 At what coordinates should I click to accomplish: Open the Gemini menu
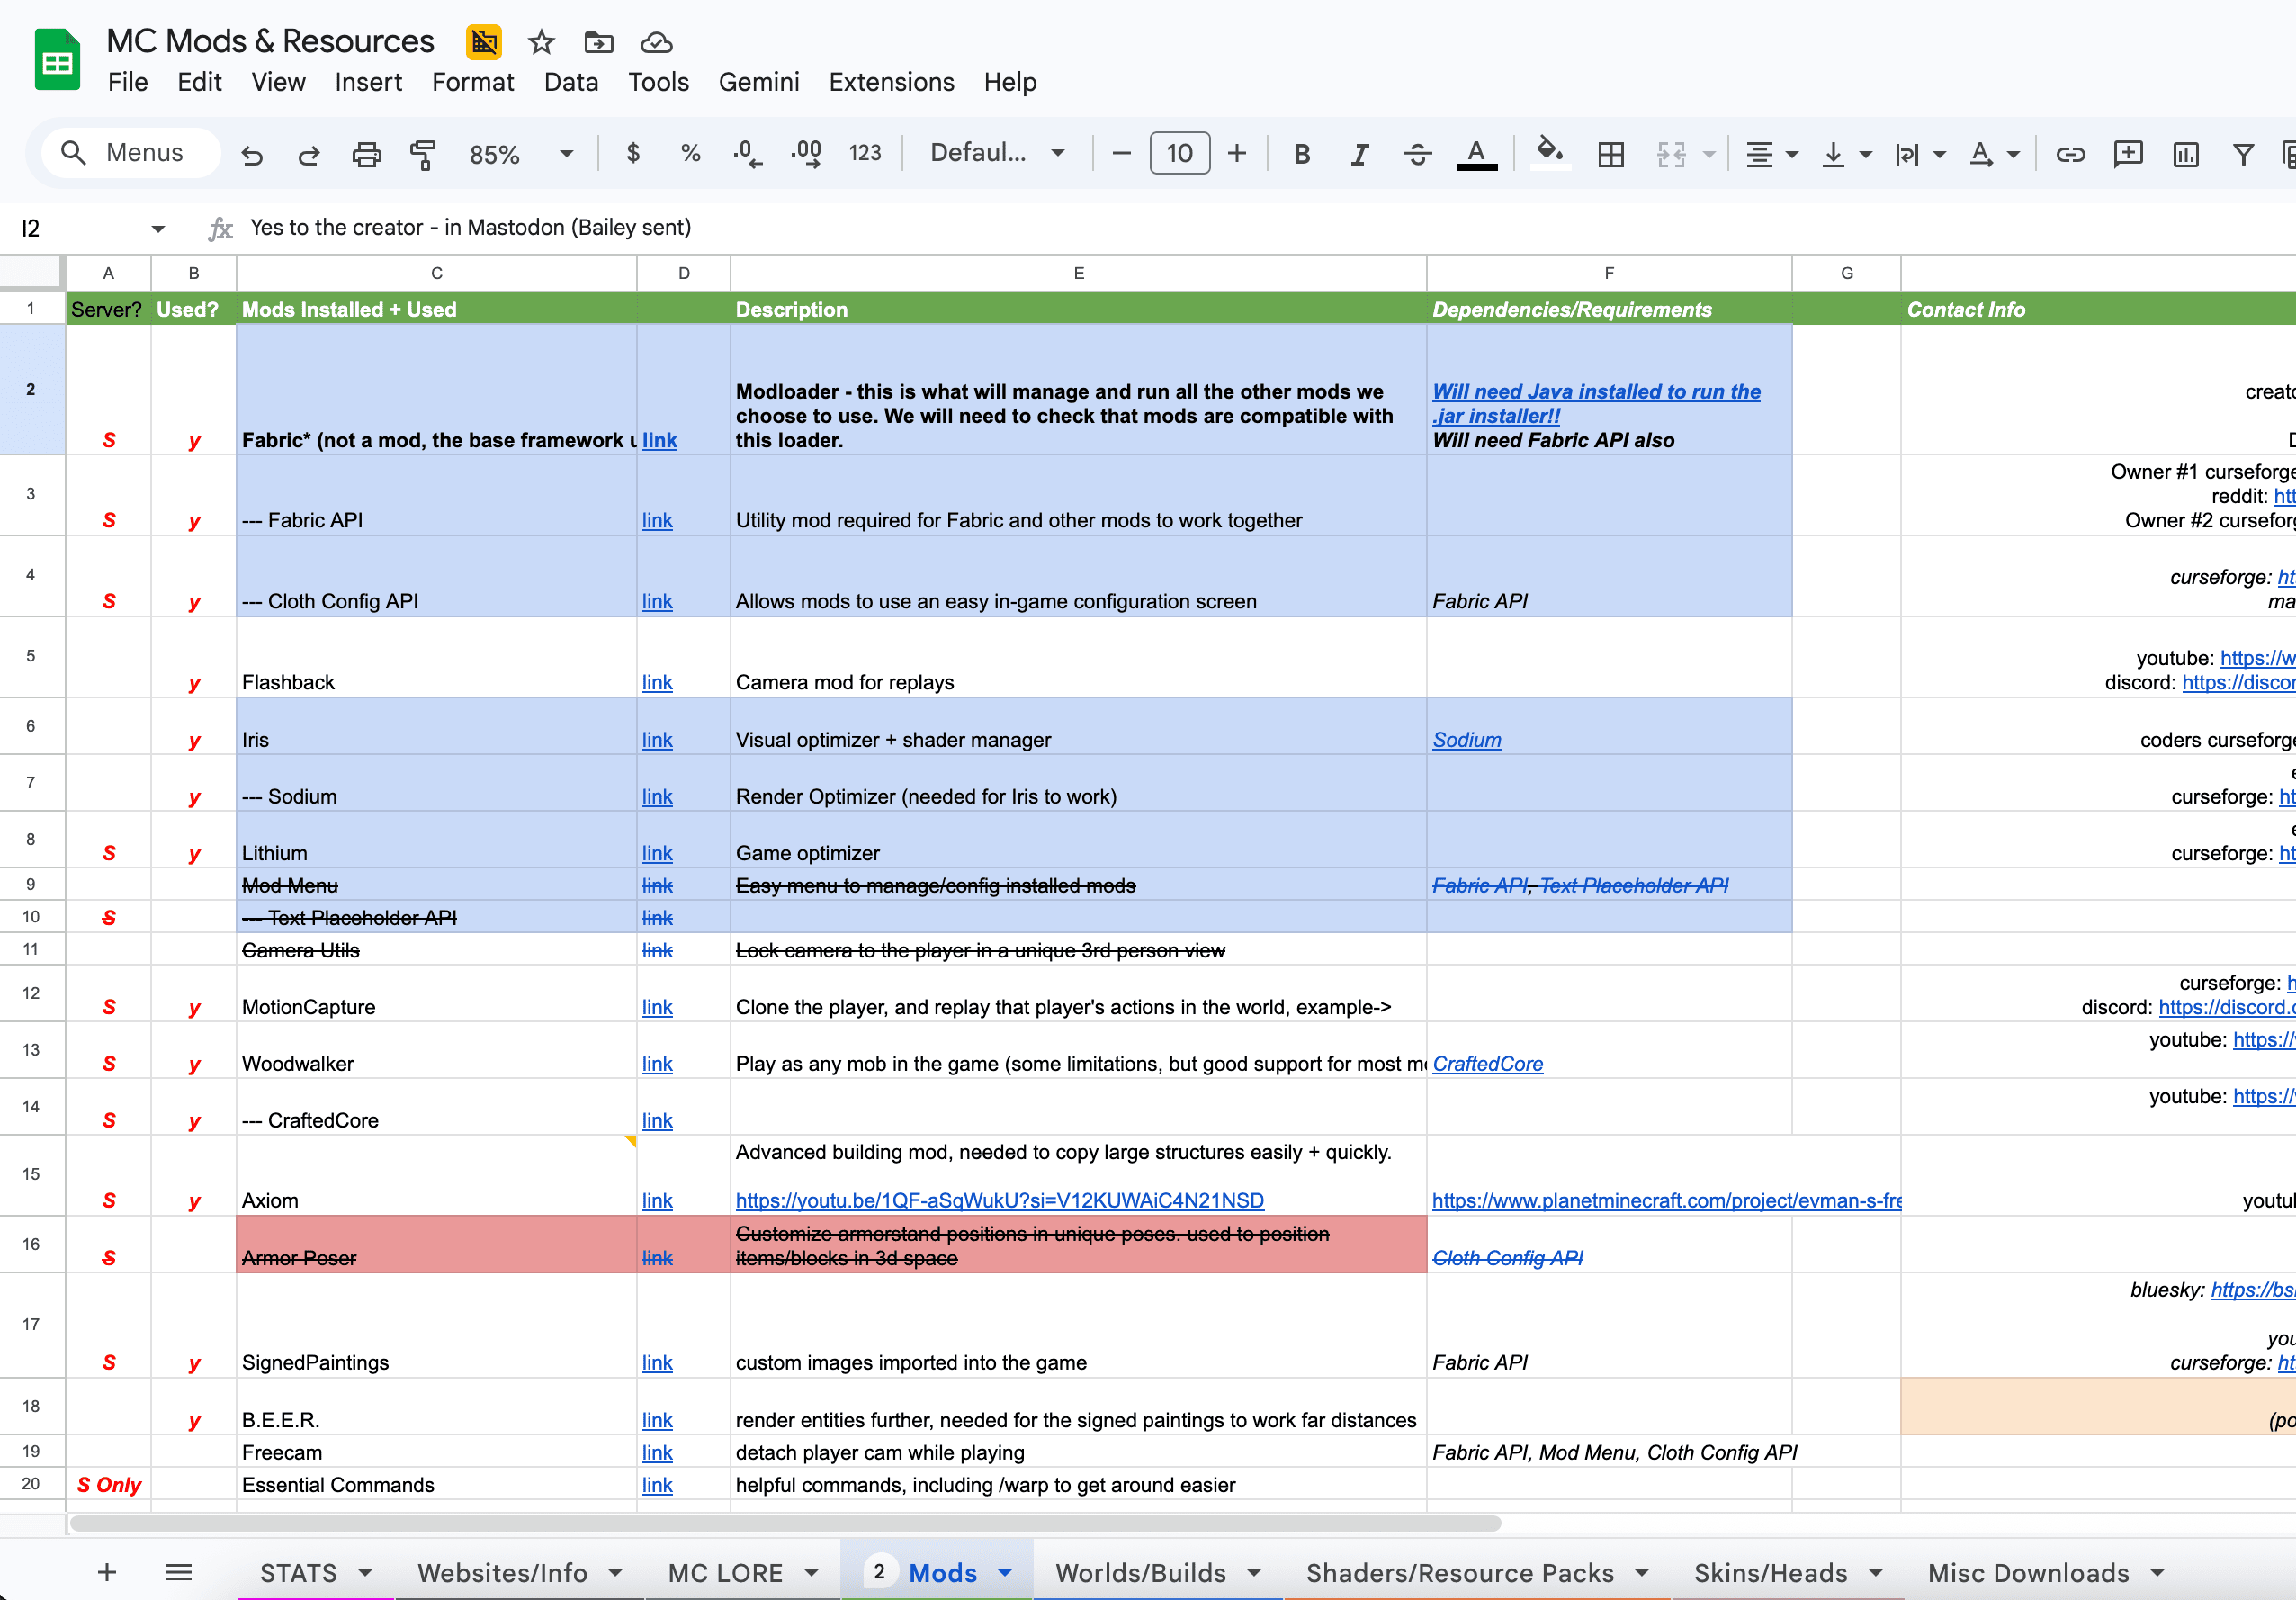coord(759,82)
